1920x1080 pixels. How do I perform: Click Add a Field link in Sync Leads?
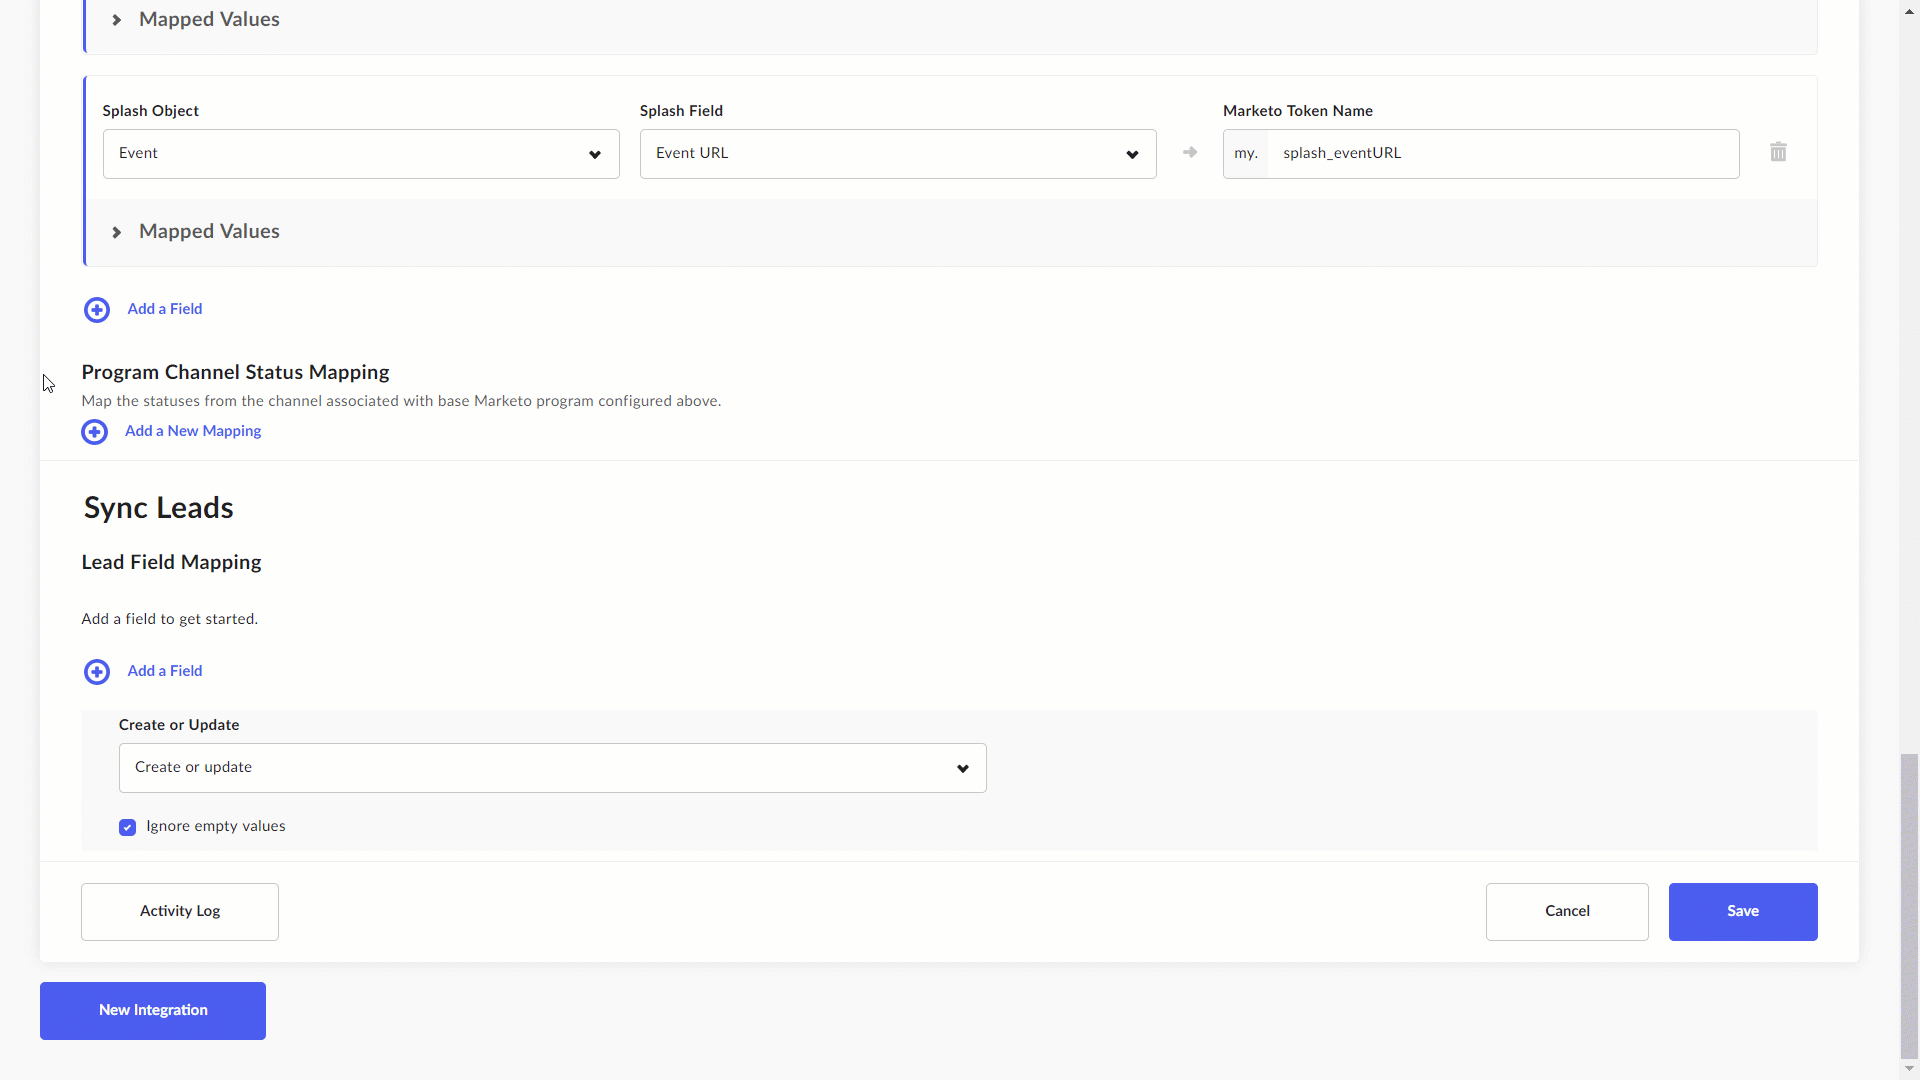coord(165,671)
